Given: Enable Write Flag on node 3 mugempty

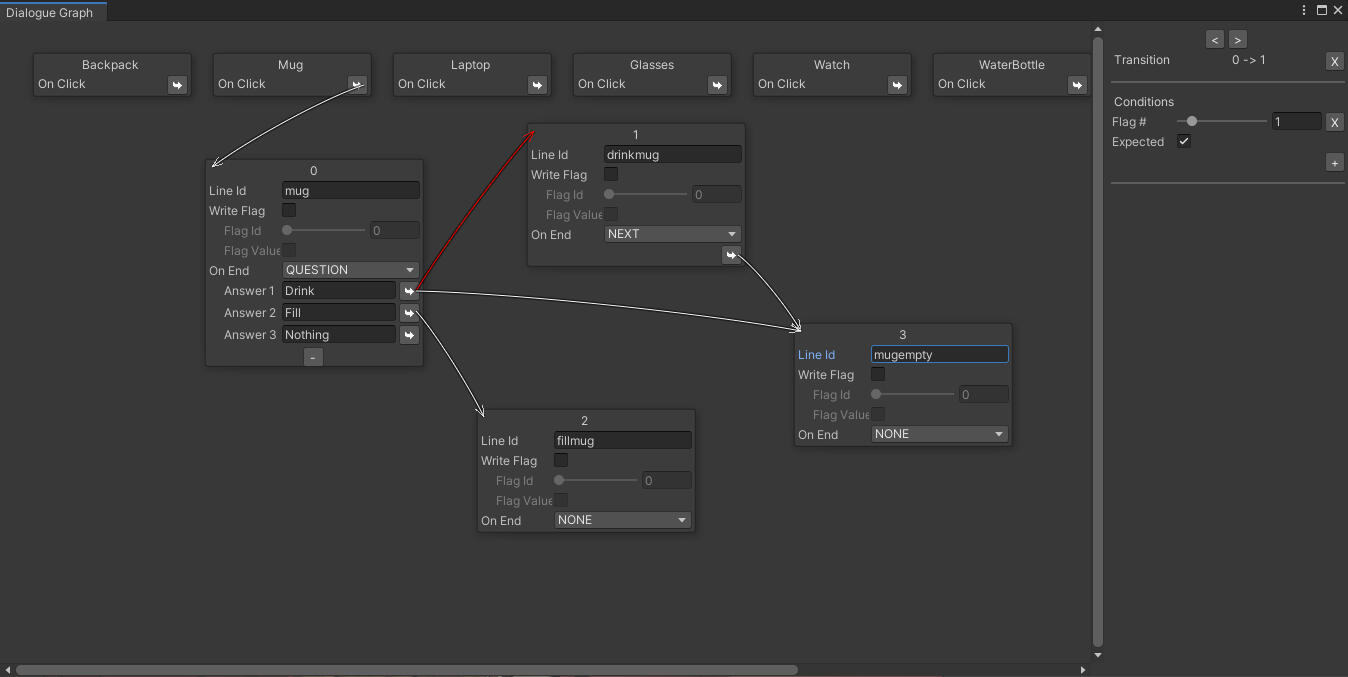Looking at the screenshot, I should click(878, 375).
